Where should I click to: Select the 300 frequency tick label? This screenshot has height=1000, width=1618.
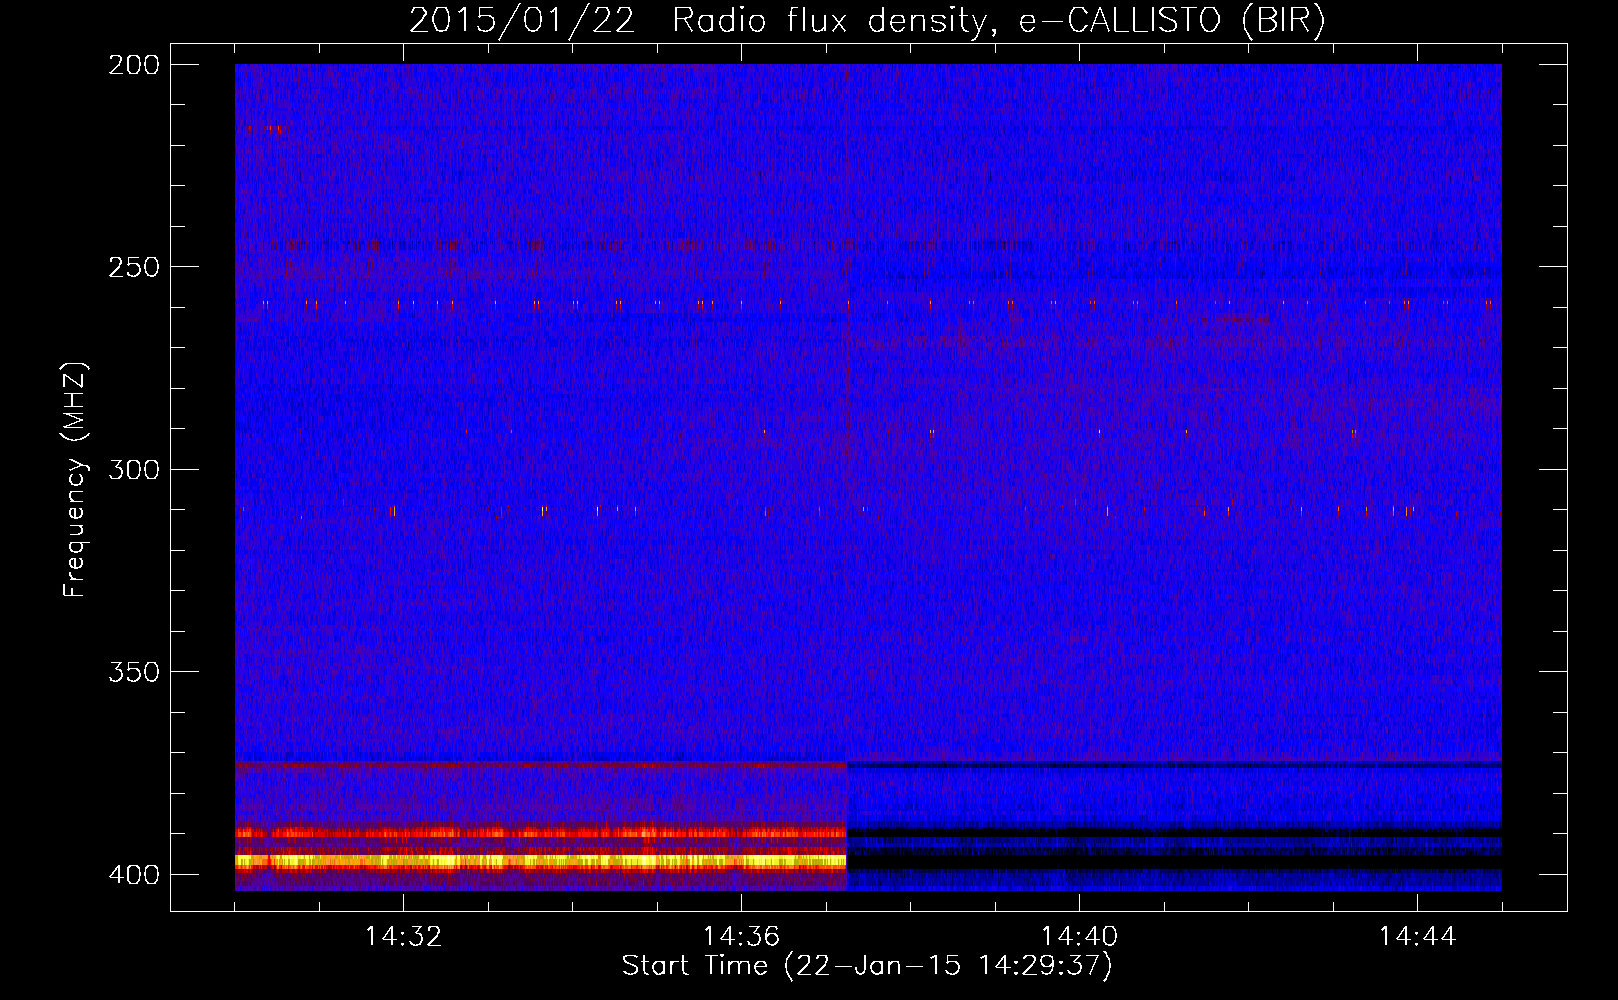point(133,469)
